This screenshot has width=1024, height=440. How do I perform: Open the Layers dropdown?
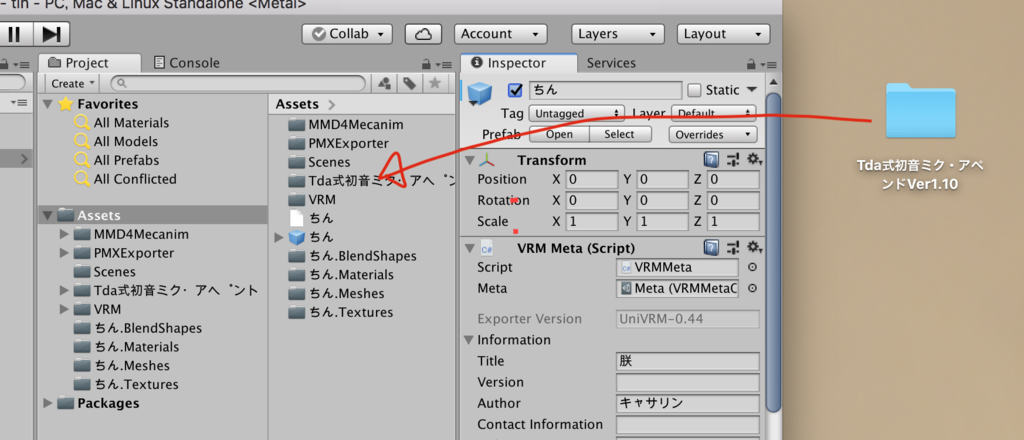(618, 34)
